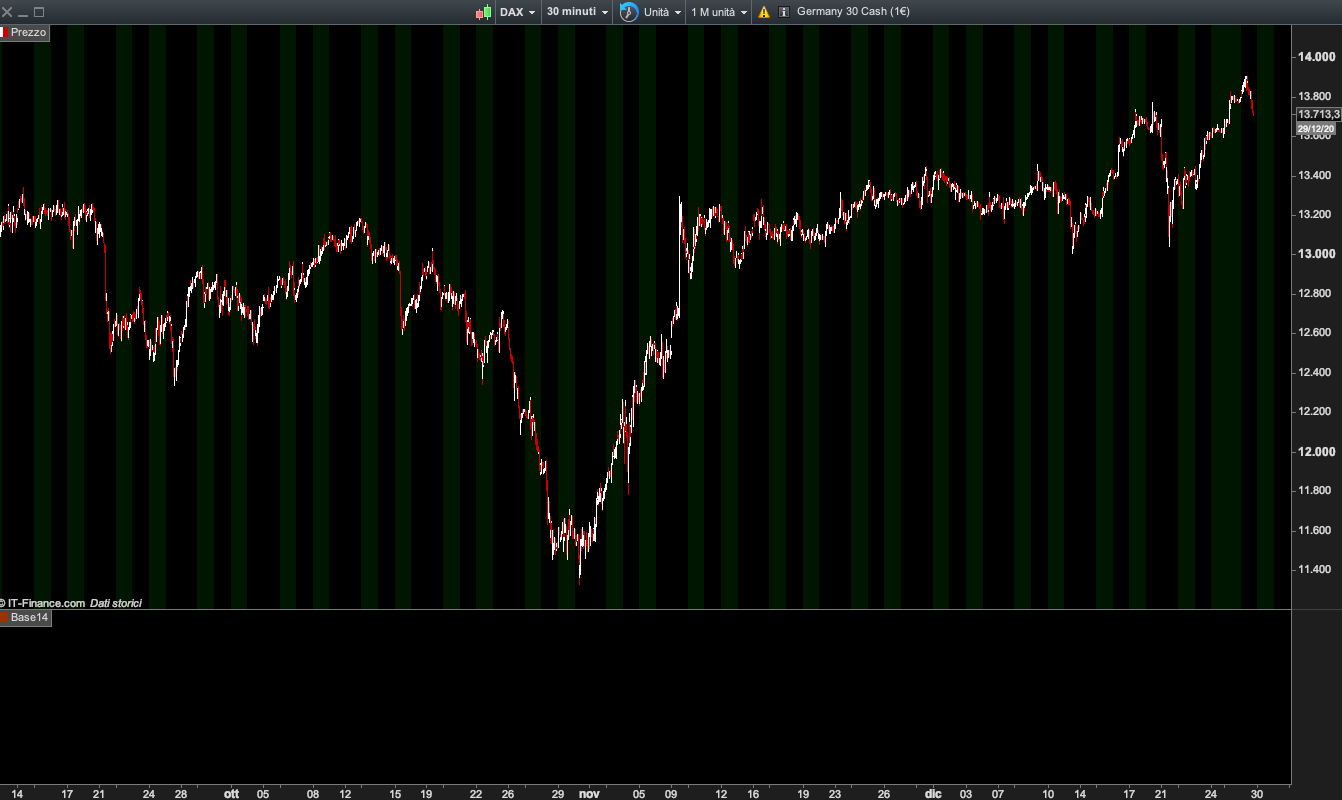This screenshot has height=800, width=1342.
Task: Click the 28 date label on time axis
Action: (x=181, y=794)
